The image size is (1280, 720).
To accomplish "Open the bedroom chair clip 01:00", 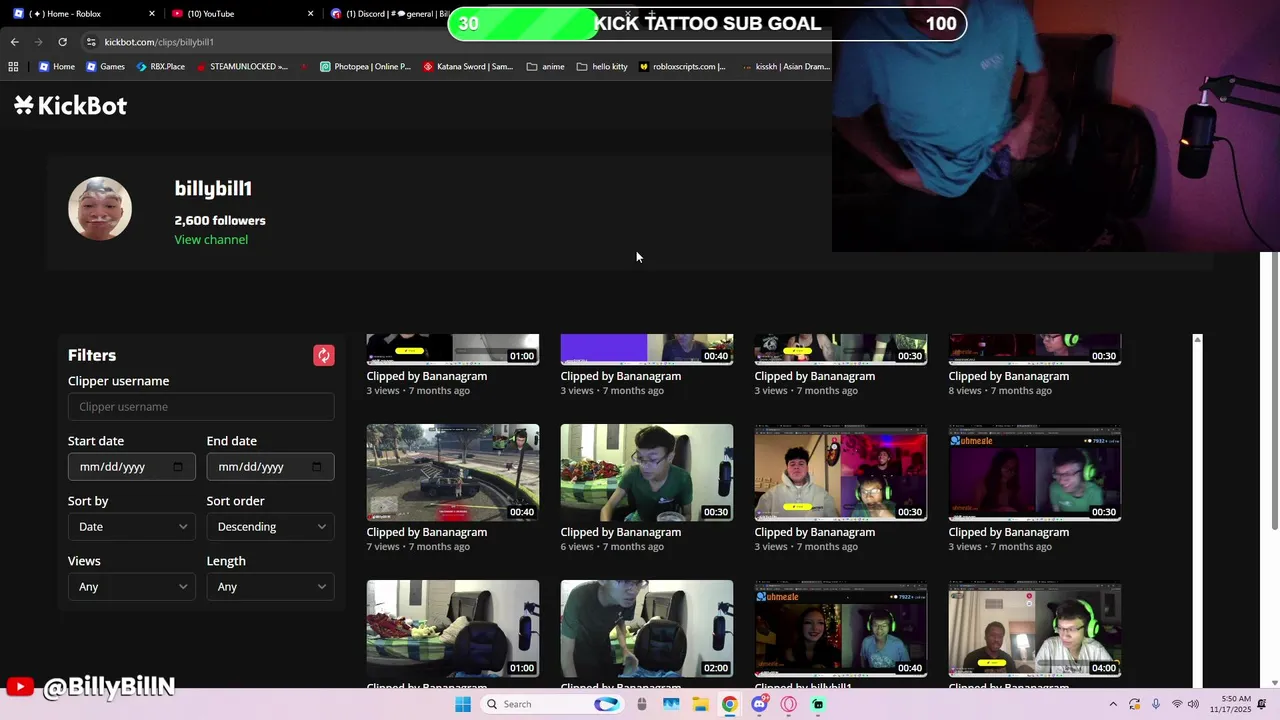I will (x=453, y=628).
